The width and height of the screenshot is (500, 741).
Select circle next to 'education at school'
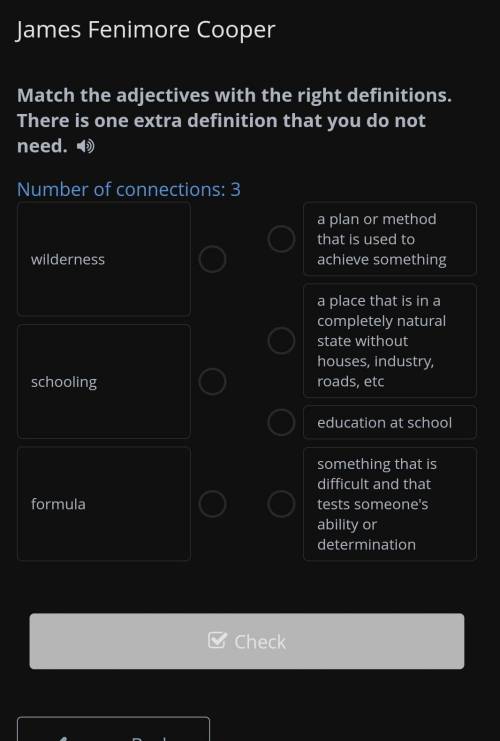tap(281, 422)
